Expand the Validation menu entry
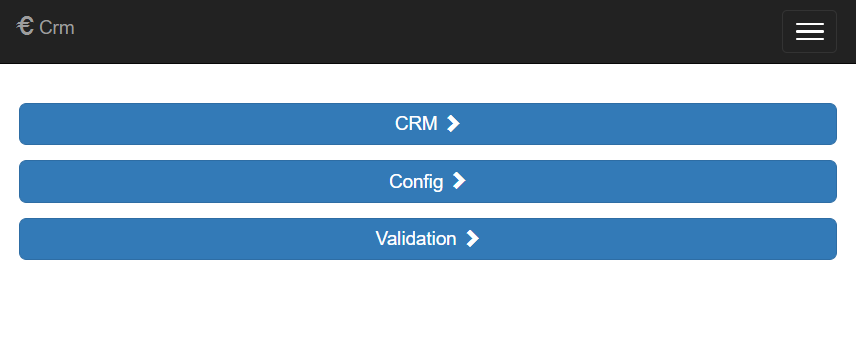 (428, 239)
